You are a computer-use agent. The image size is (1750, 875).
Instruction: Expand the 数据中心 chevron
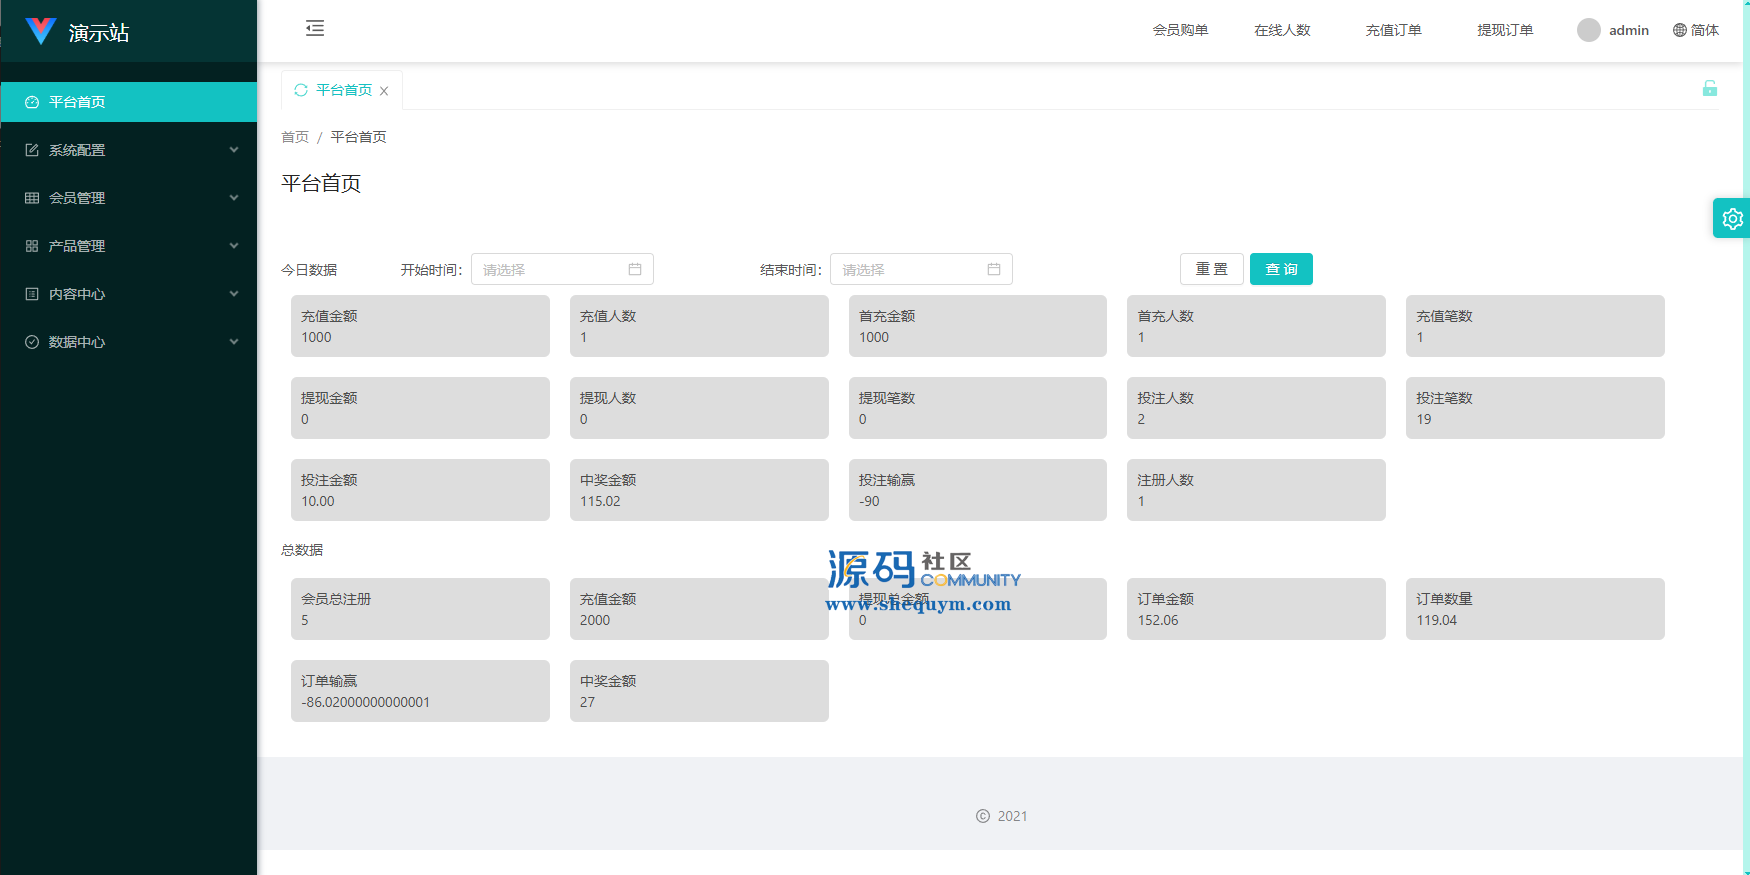[234, 342]
